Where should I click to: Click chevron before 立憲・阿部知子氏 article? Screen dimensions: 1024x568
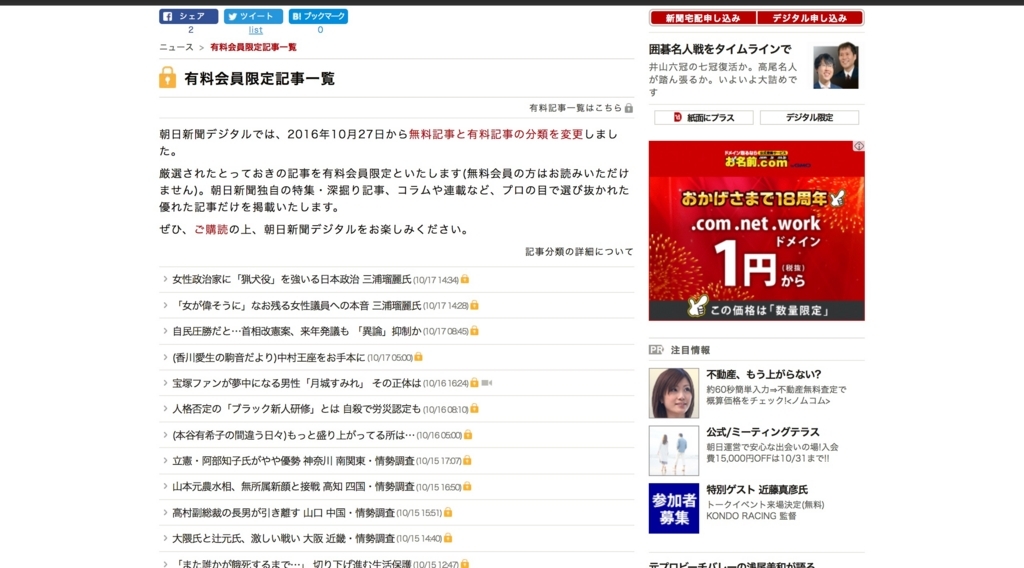click(x=165, y=460)
